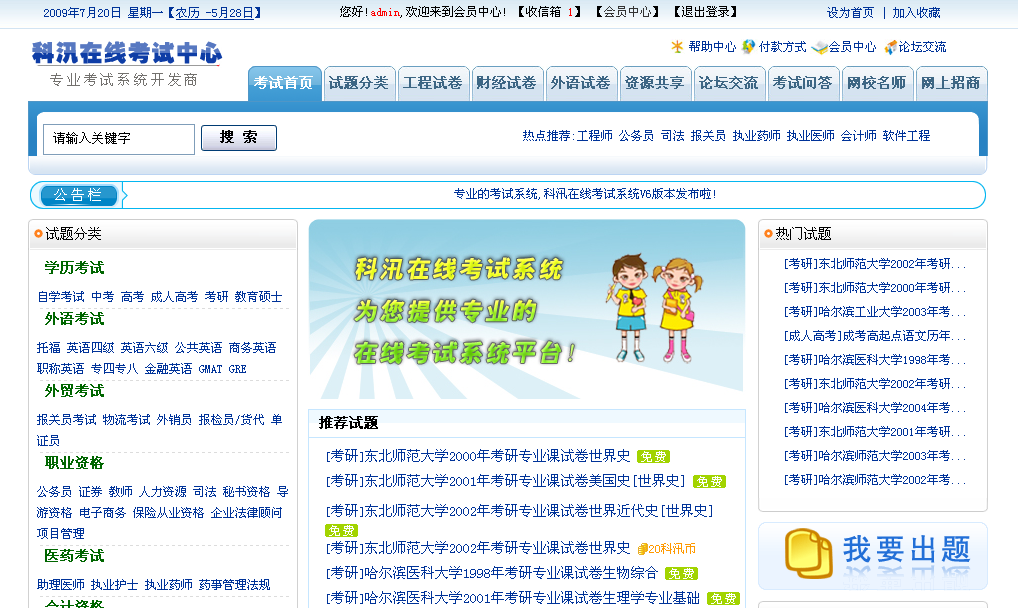Click the 20科汛币 coin icon
This screenshot has width=1018, height=608.
642,549
